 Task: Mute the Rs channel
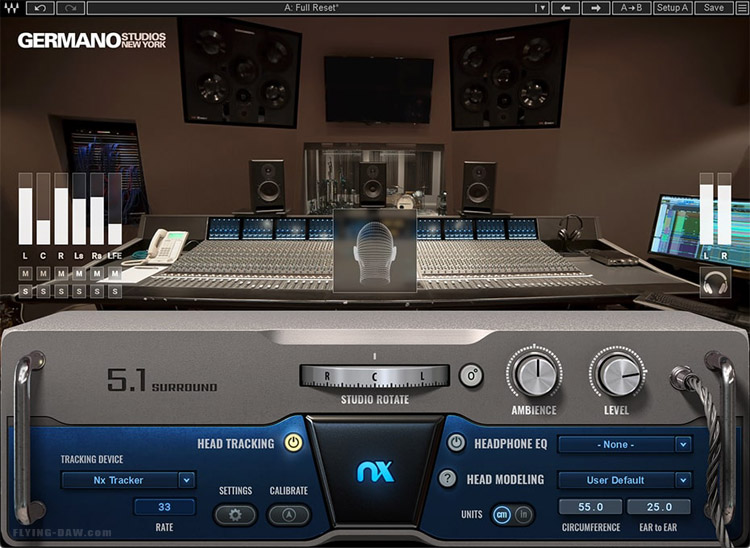point(97,274)
